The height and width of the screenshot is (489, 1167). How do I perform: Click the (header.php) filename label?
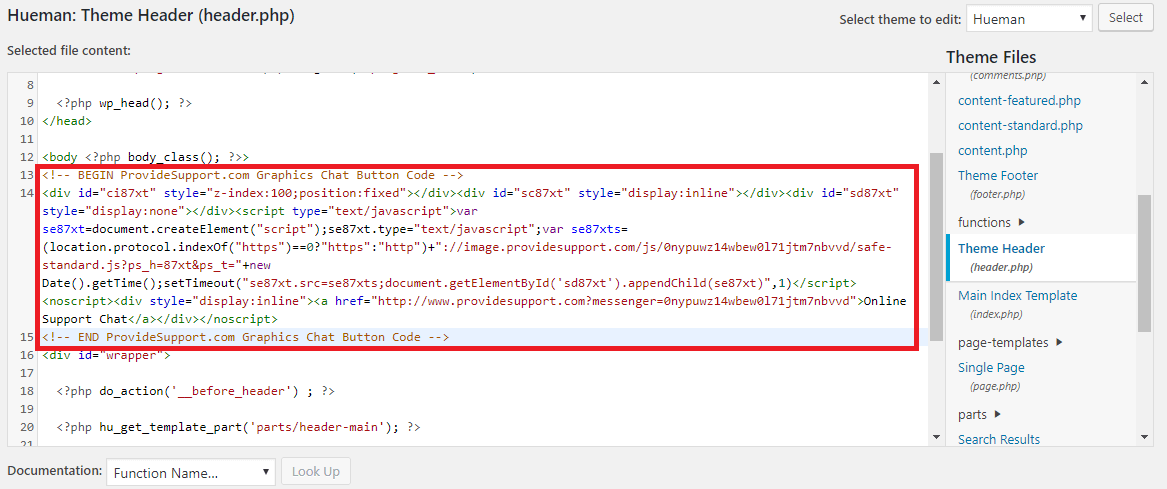[x=1001, y=266]
